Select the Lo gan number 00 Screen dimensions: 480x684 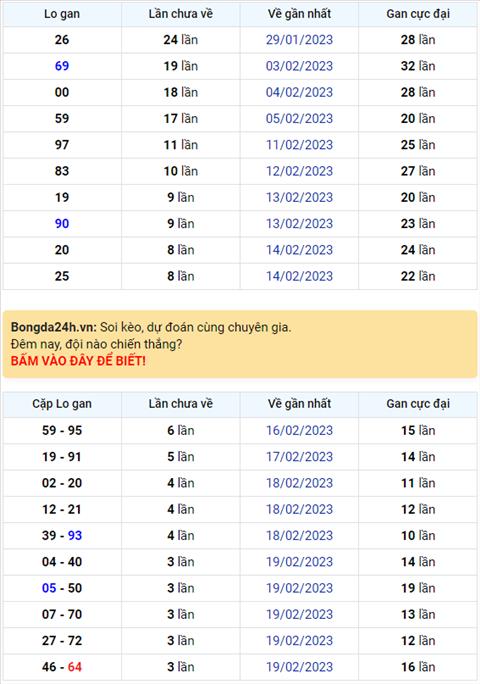click(62, 92)
